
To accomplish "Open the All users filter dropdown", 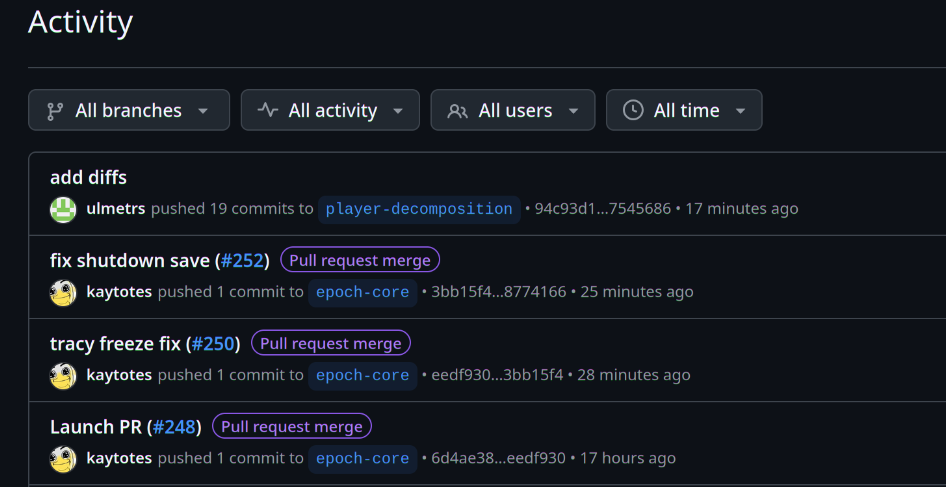I will [513, 110].
